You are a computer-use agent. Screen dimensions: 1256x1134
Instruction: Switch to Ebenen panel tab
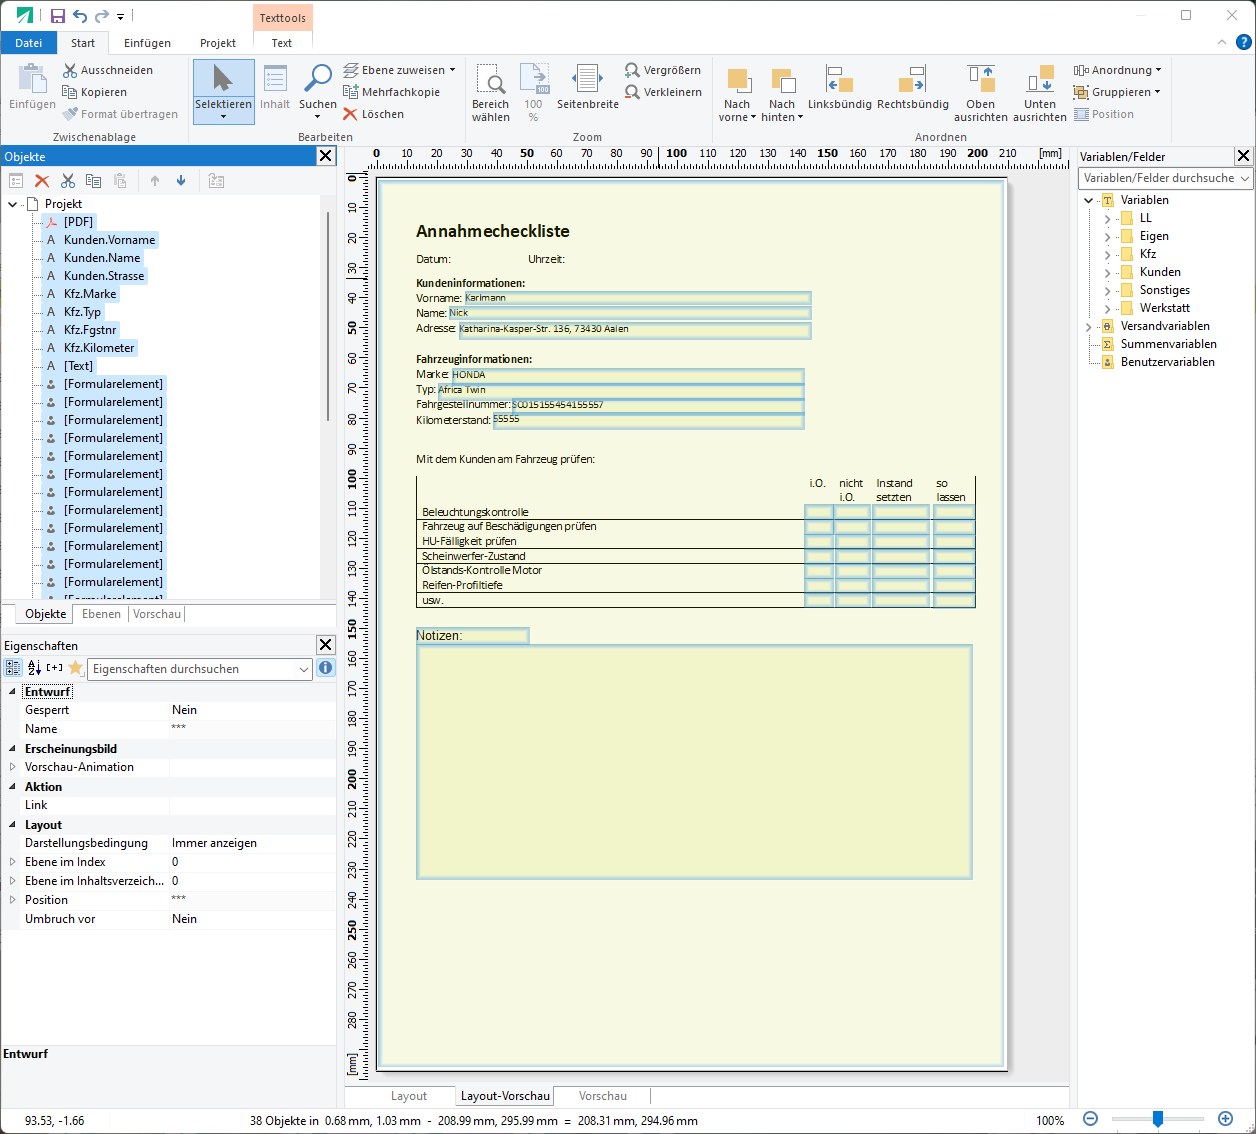(101, 614)
